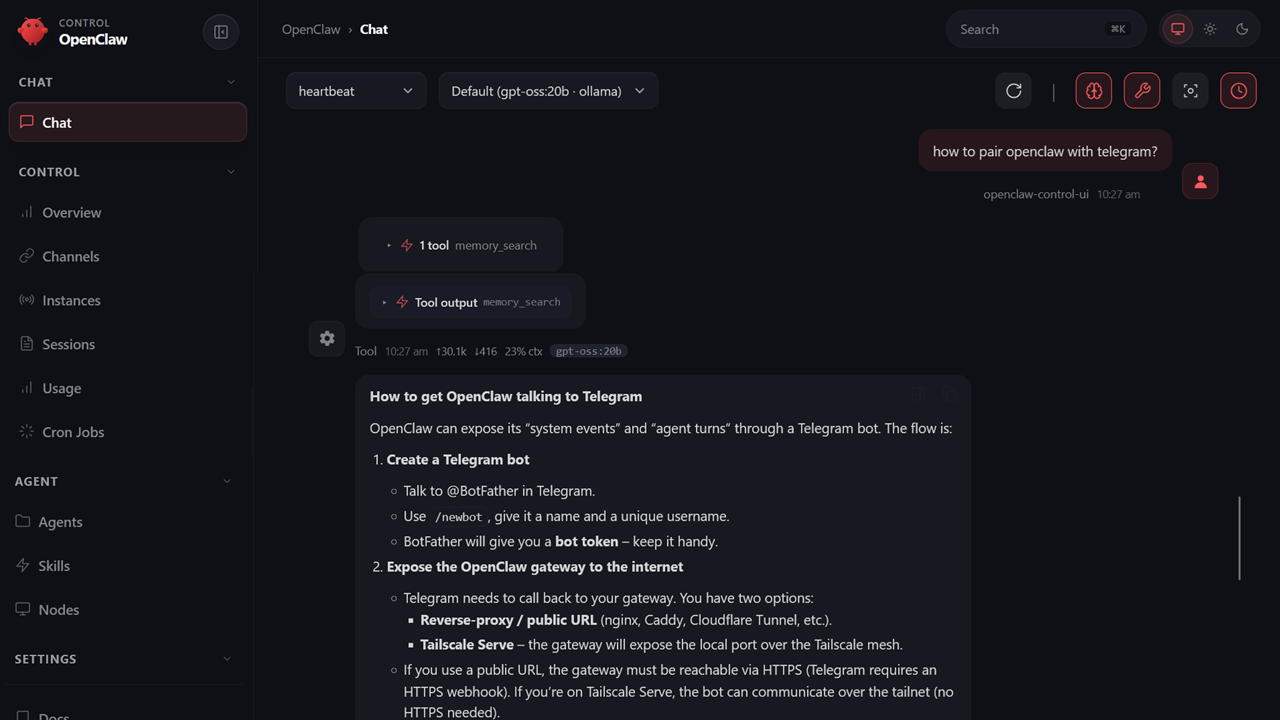Select the system monitor theme icon
Viewport: 1280px width, 720px height.
1178,29
